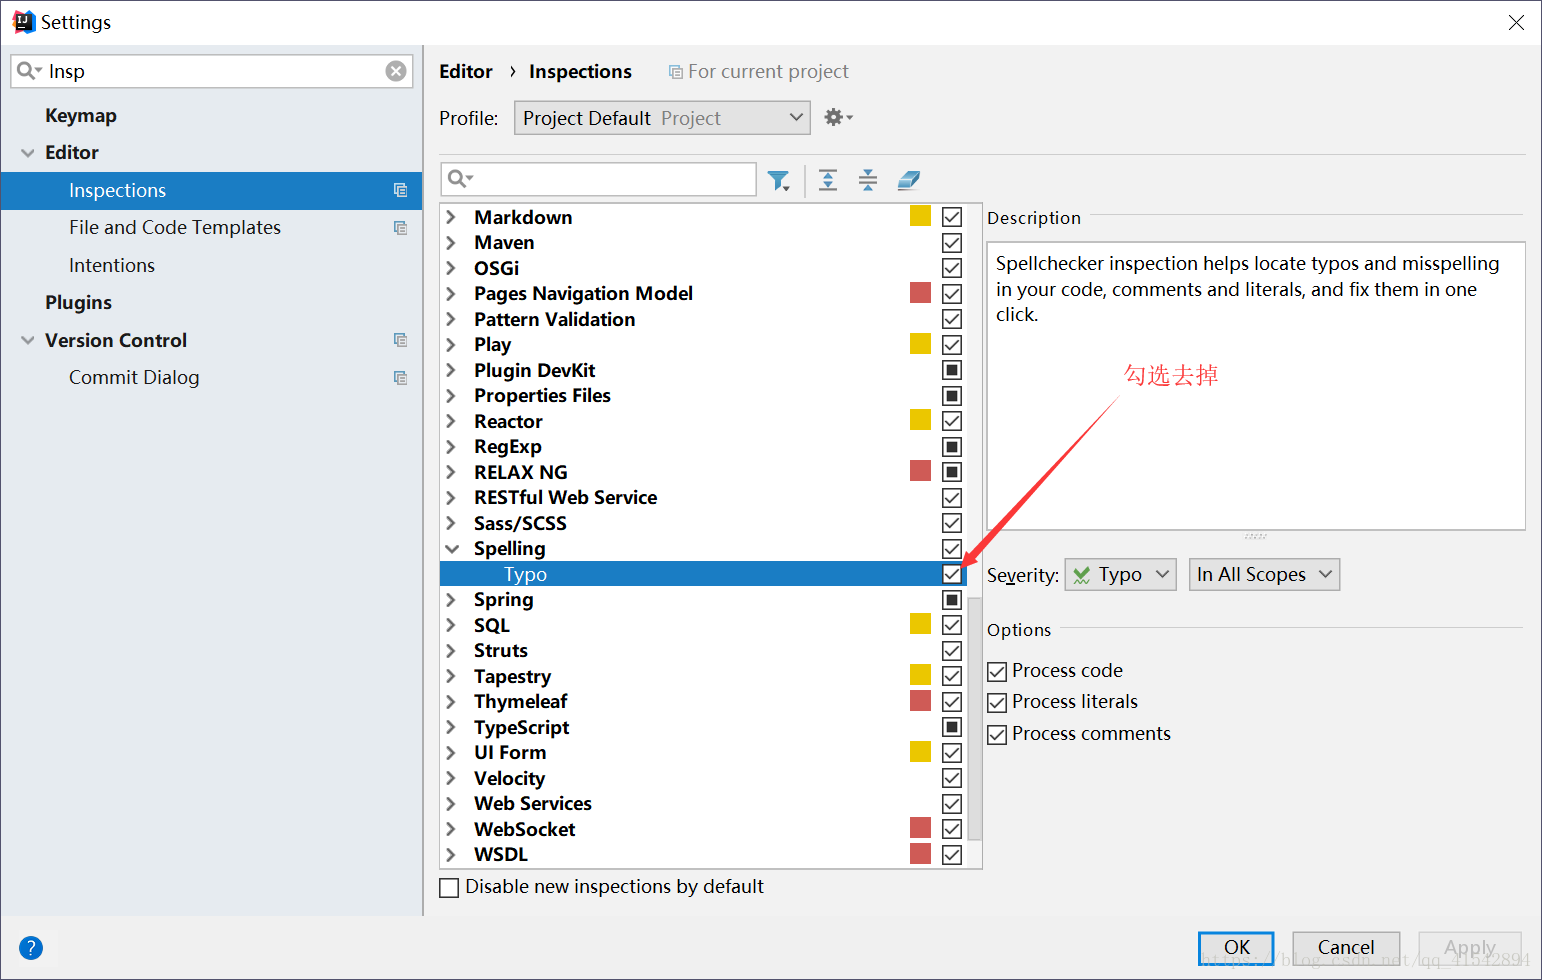Clear the Insp search field text

click(396, 71)
